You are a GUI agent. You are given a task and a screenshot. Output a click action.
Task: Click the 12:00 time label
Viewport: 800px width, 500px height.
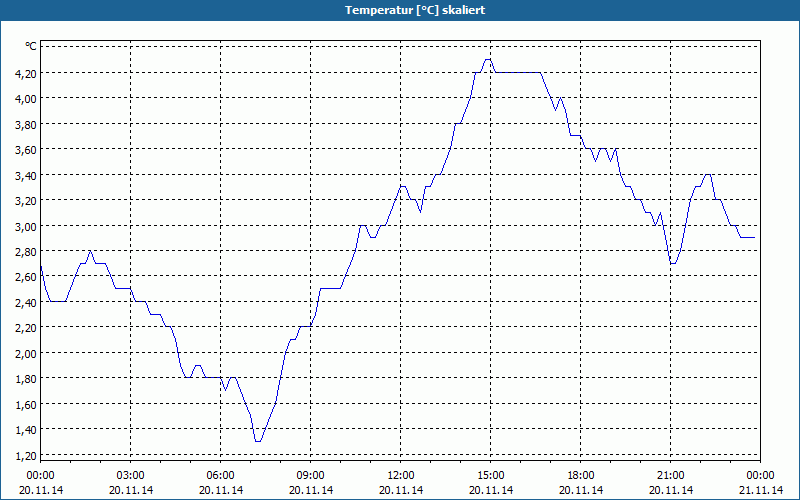coord(401,476)
